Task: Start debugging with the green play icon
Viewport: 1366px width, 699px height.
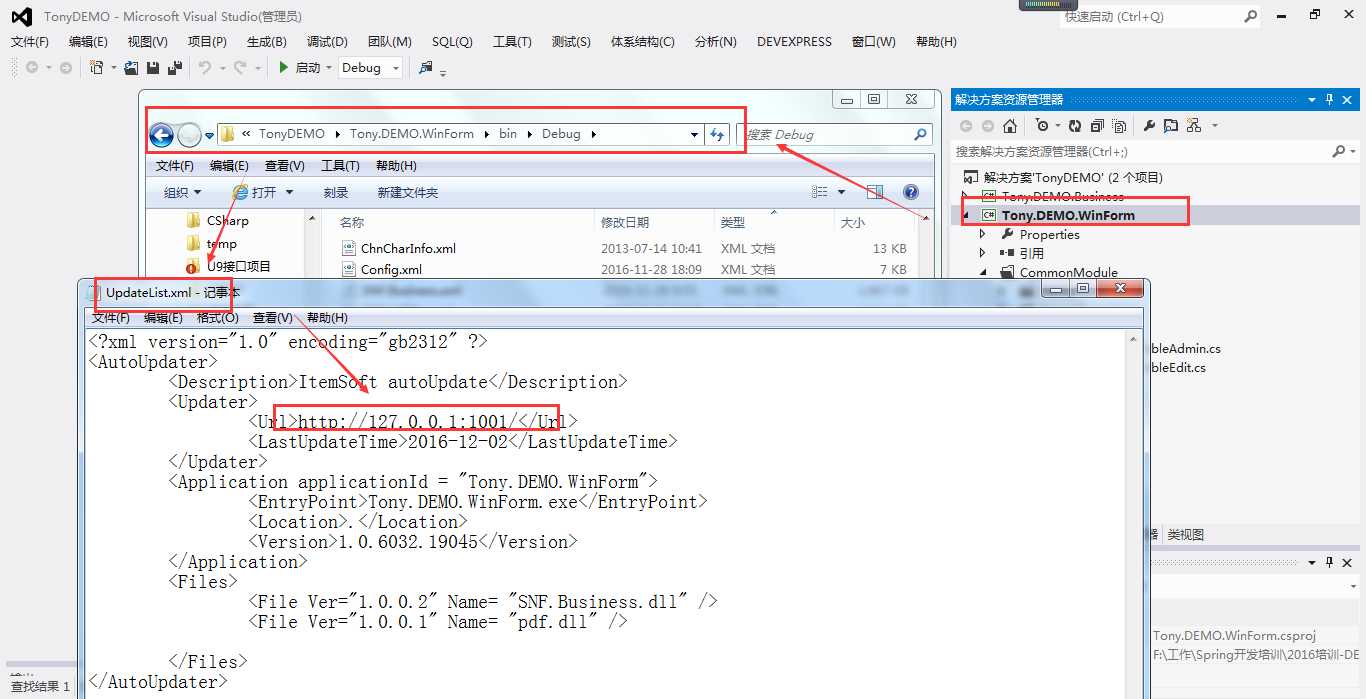Action: [284, 68]
